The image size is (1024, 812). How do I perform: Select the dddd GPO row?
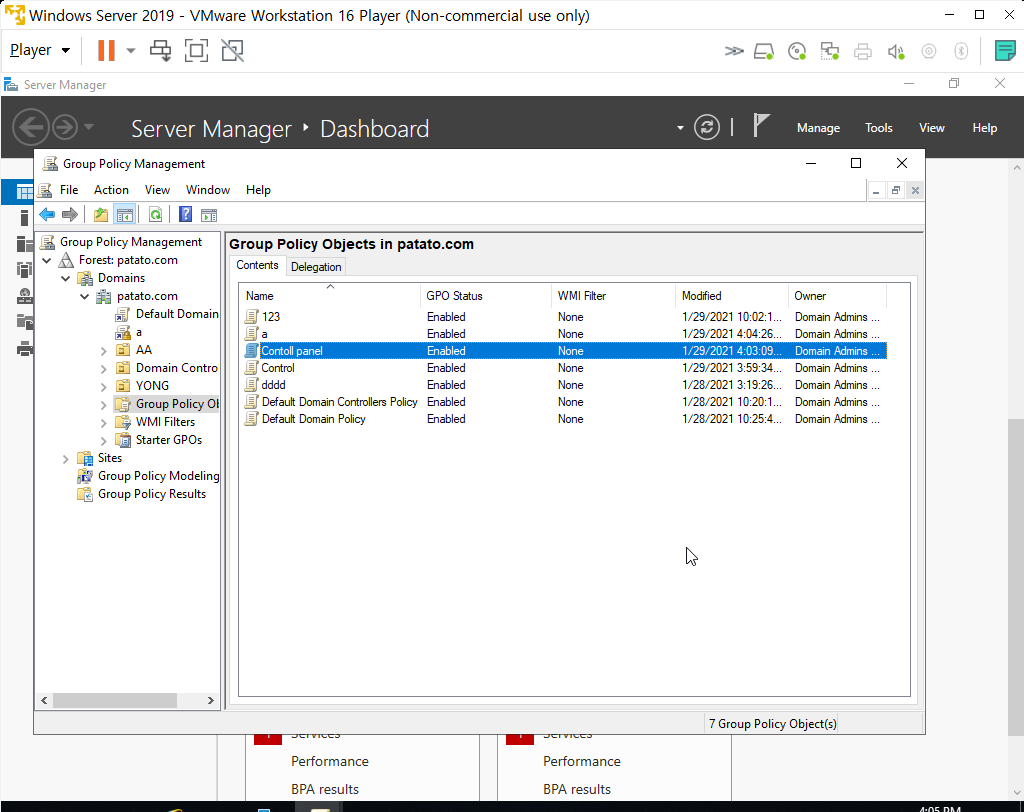click(x=565, y=385)
